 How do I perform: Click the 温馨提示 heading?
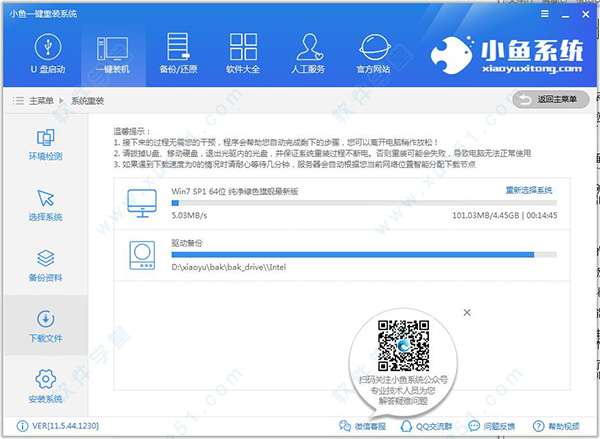click(132, 132)
